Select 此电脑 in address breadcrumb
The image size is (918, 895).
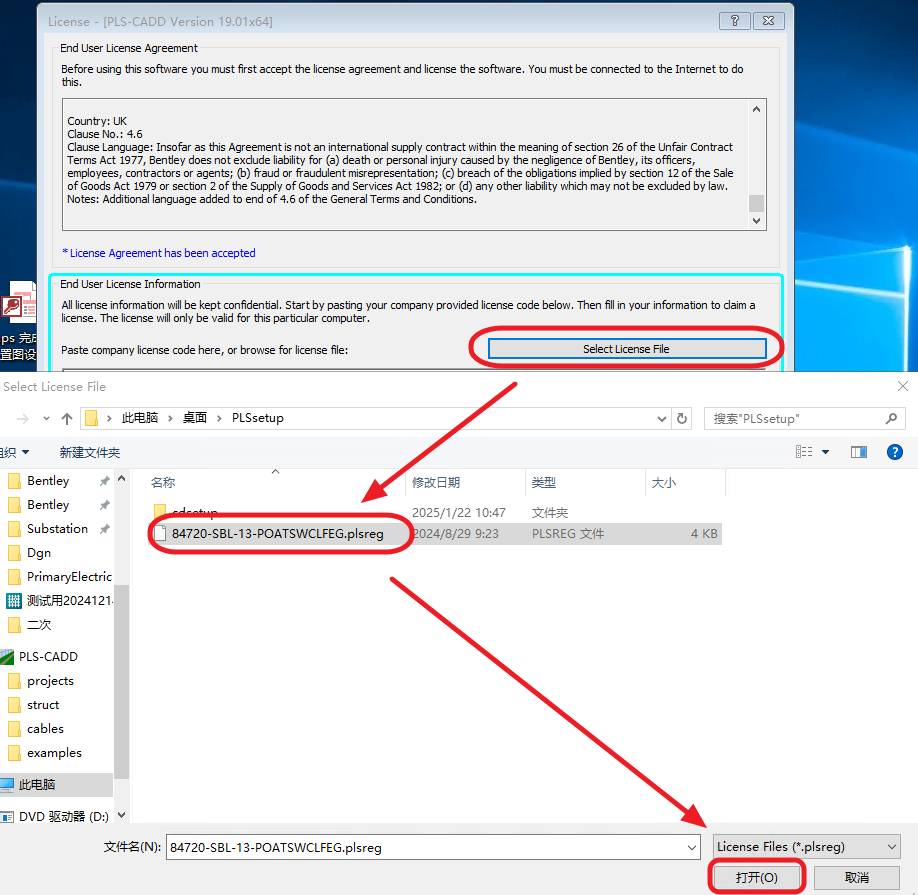(x=139, y=418)
